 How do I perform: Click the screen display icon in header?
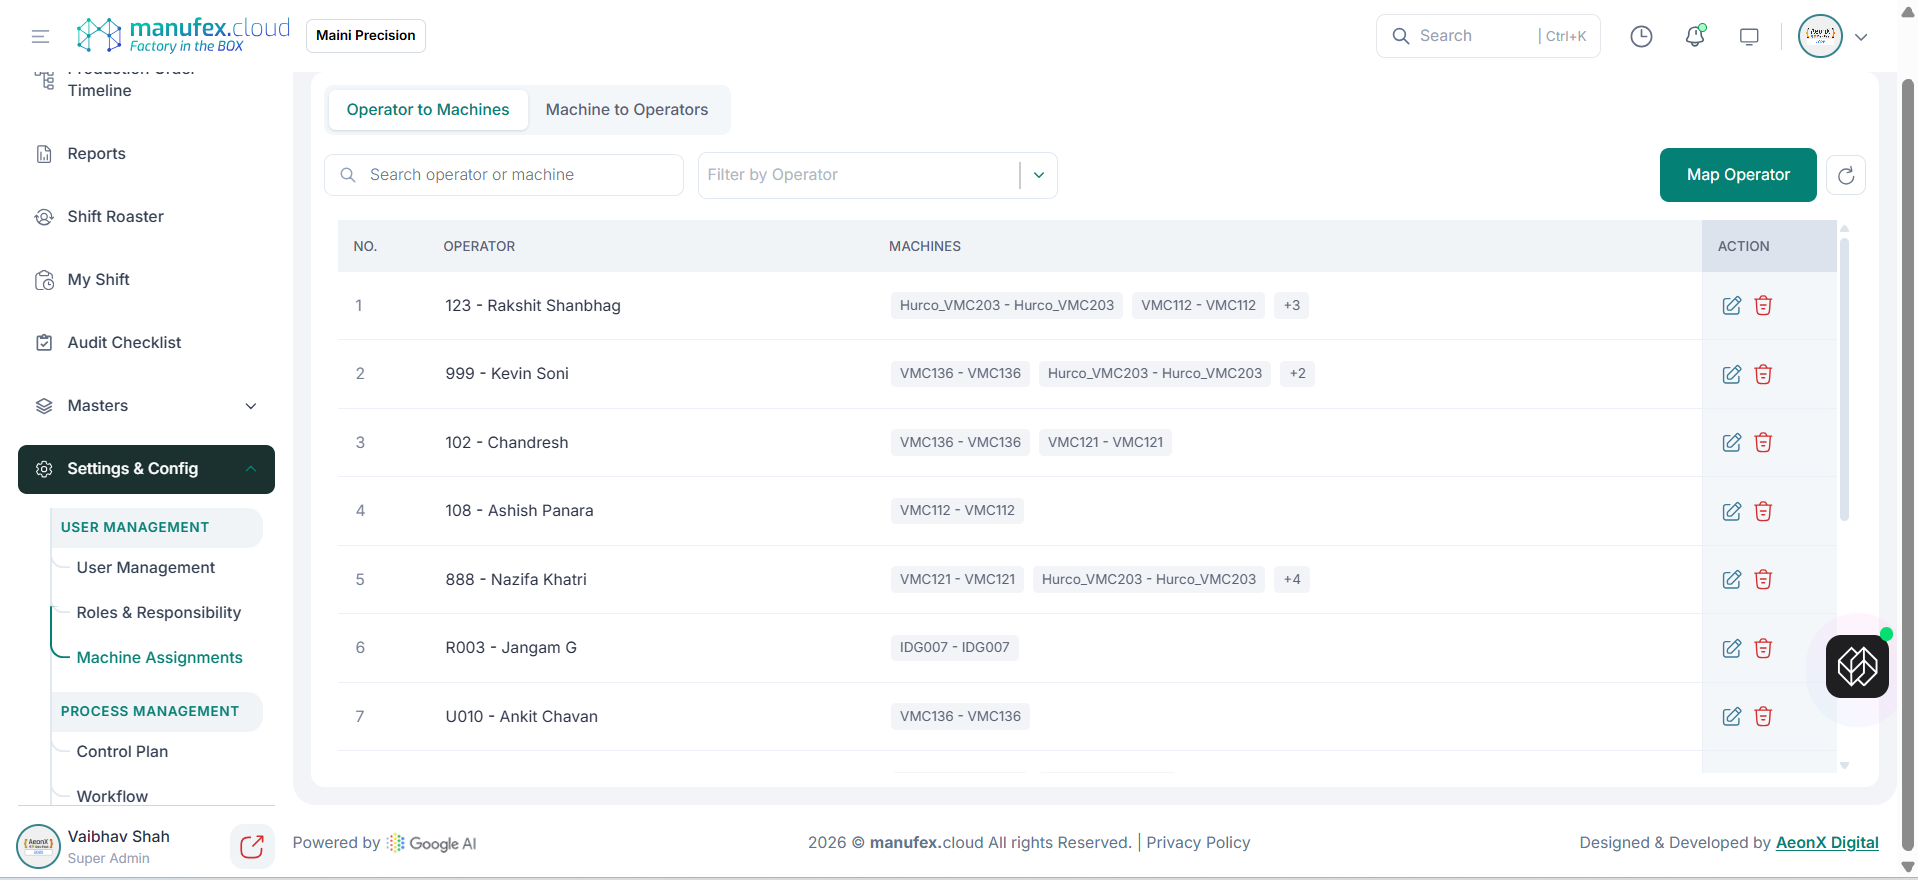(x=1748, y=37)
